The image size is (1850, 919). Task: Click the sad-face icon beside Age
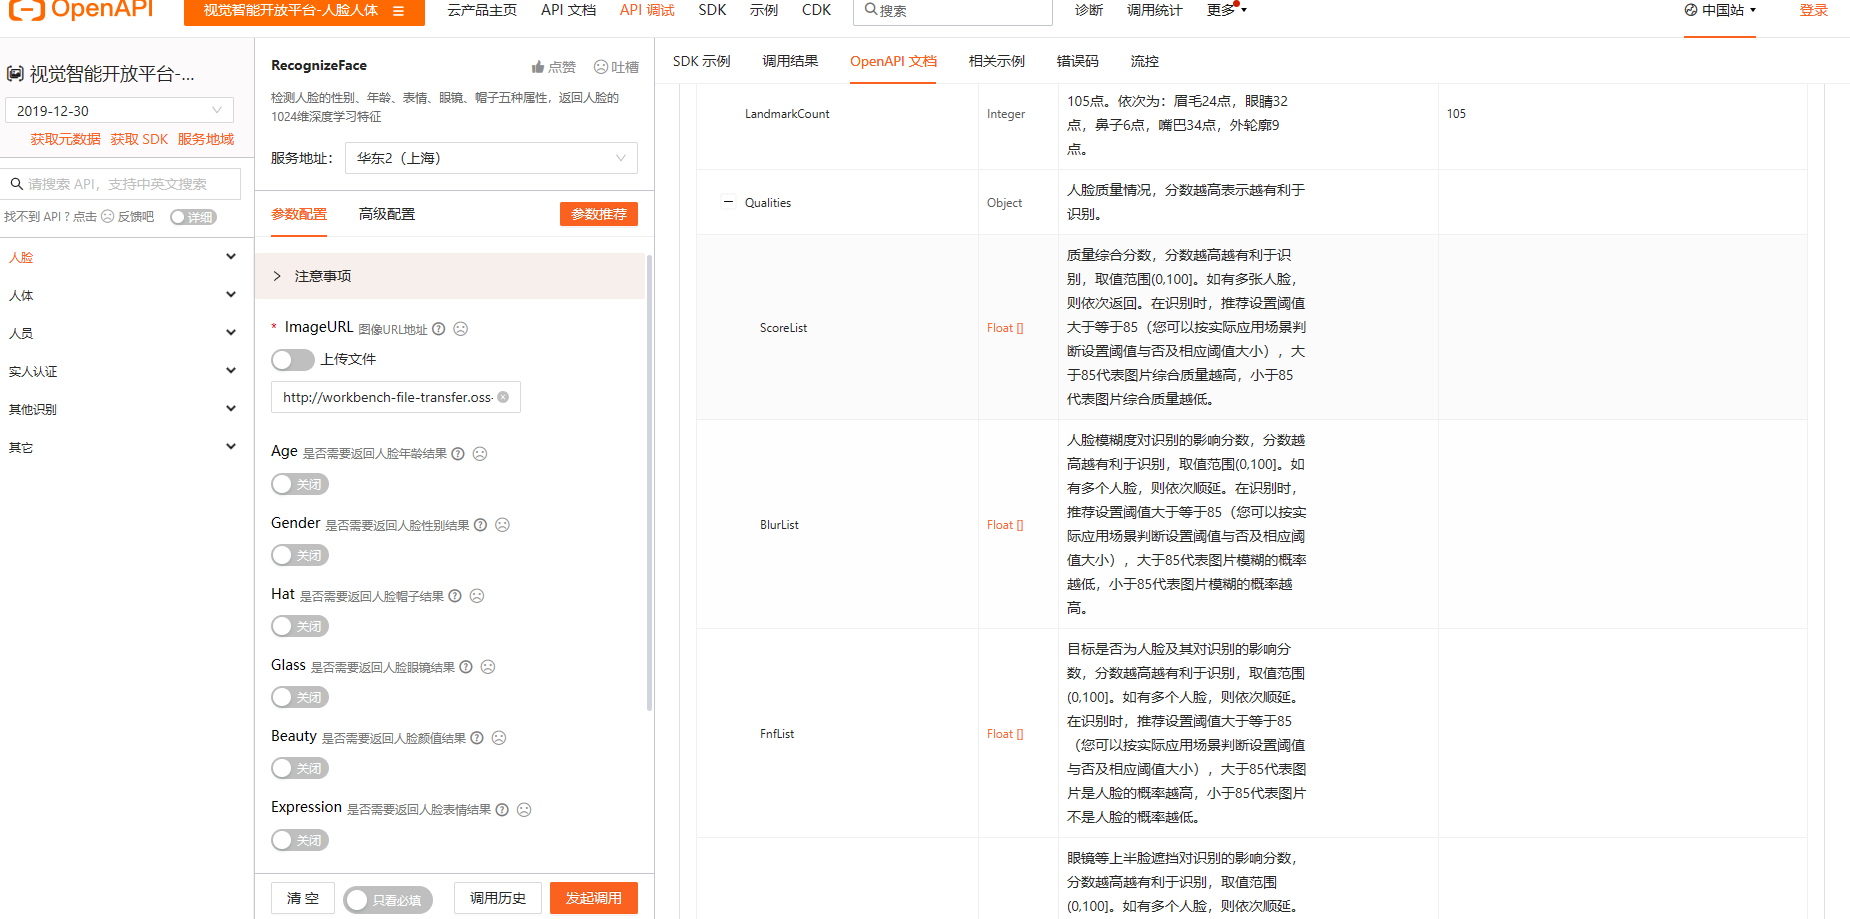pos(480,454)
